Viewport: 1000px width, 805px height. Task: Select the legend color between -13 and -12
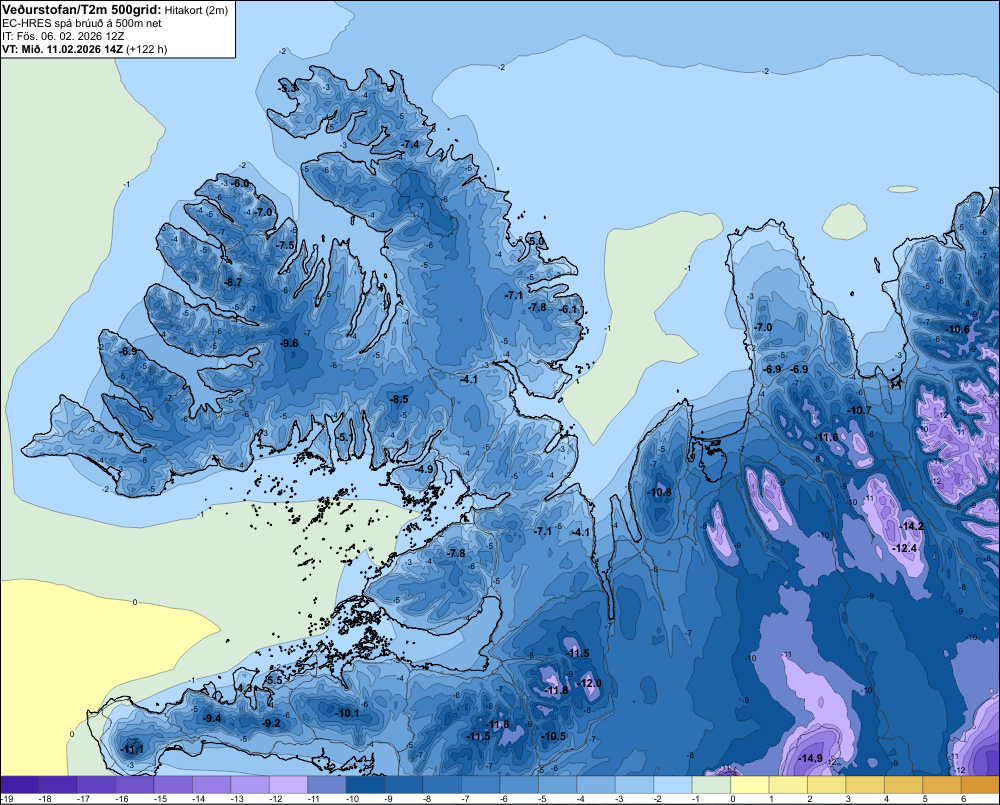click(x=250, y=785)
